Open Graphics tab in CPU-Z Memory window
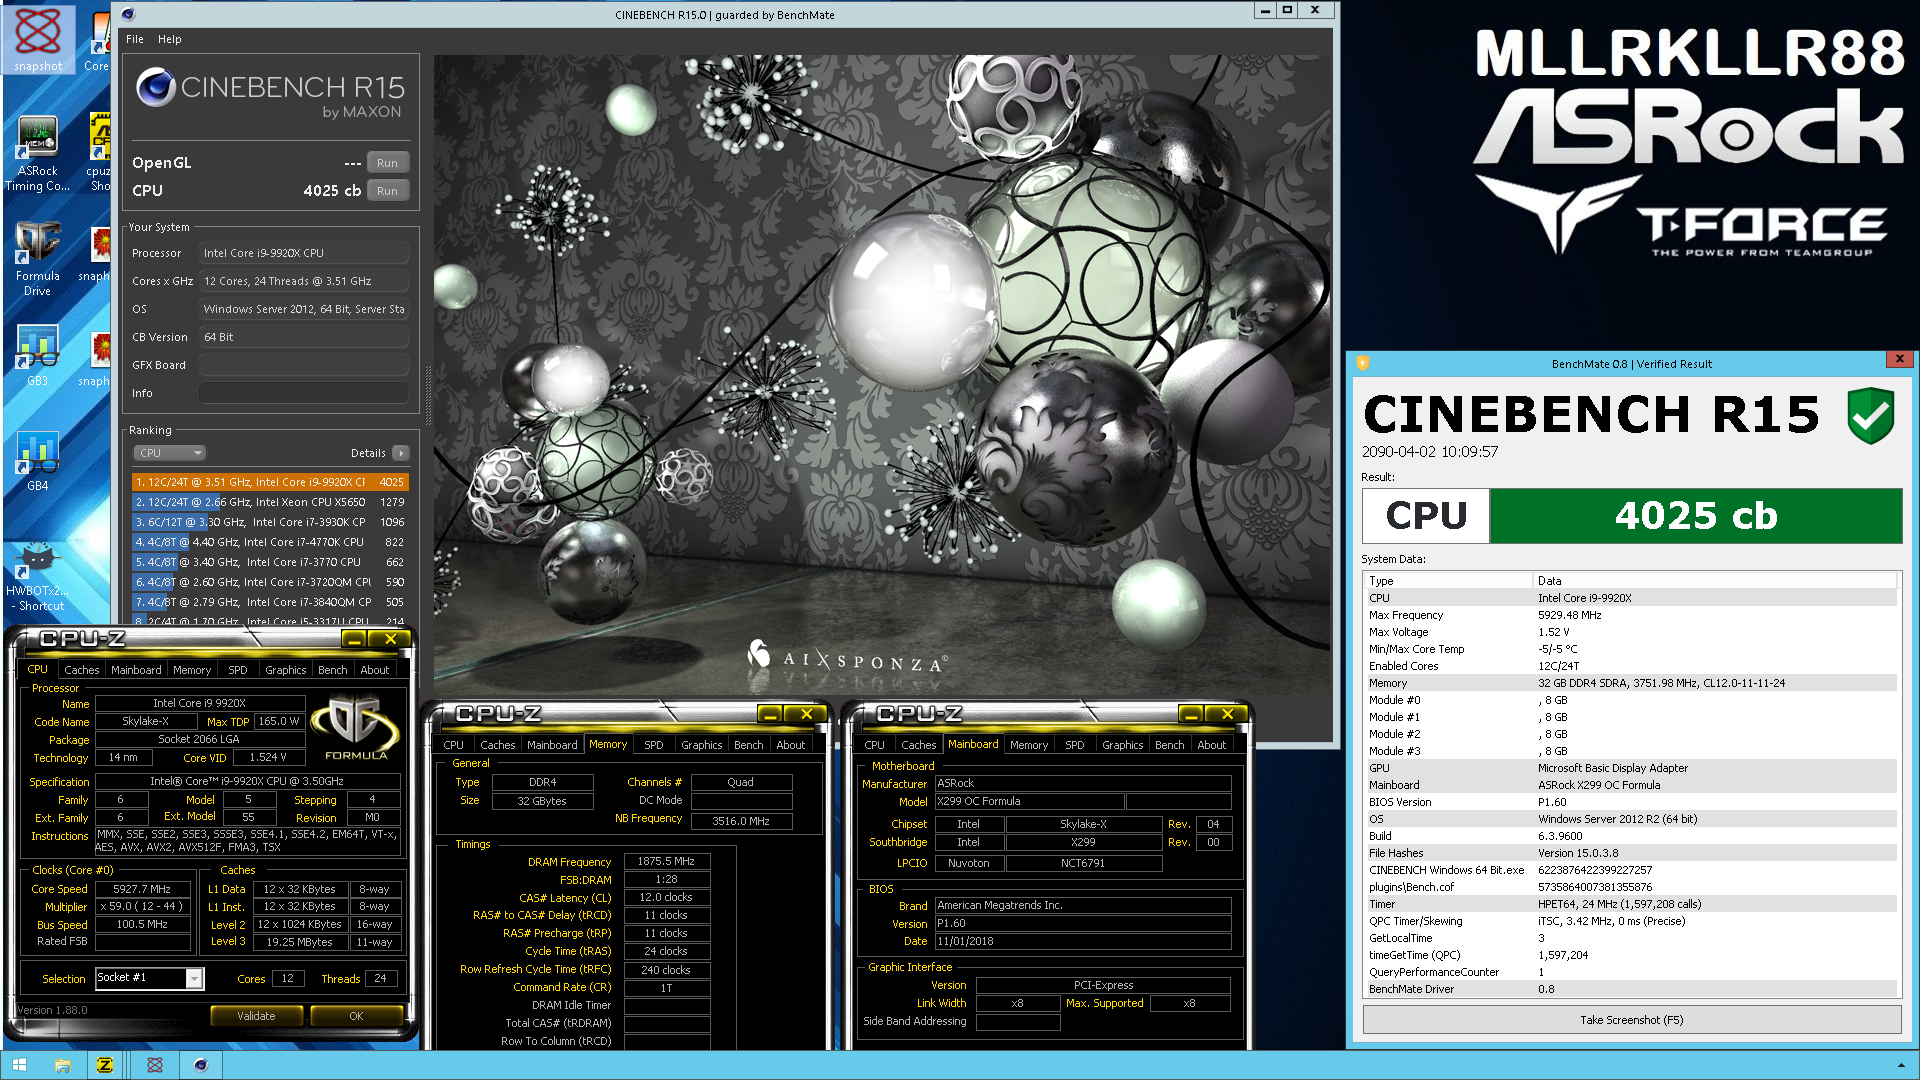 (702, 745)
